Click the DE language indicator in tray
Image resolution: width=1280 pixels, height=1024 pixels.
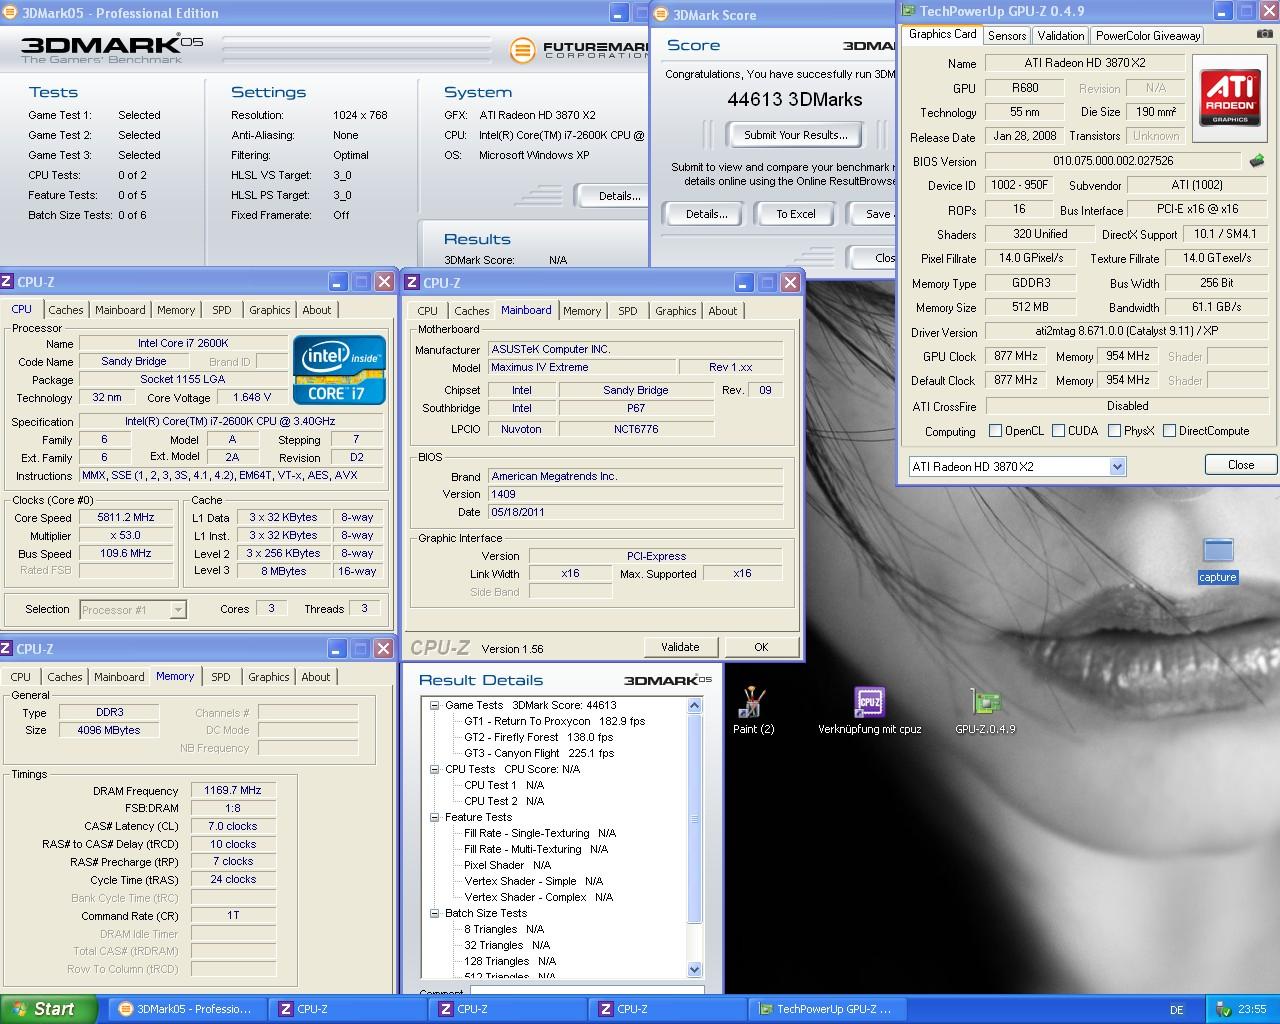(1177, 1010)
